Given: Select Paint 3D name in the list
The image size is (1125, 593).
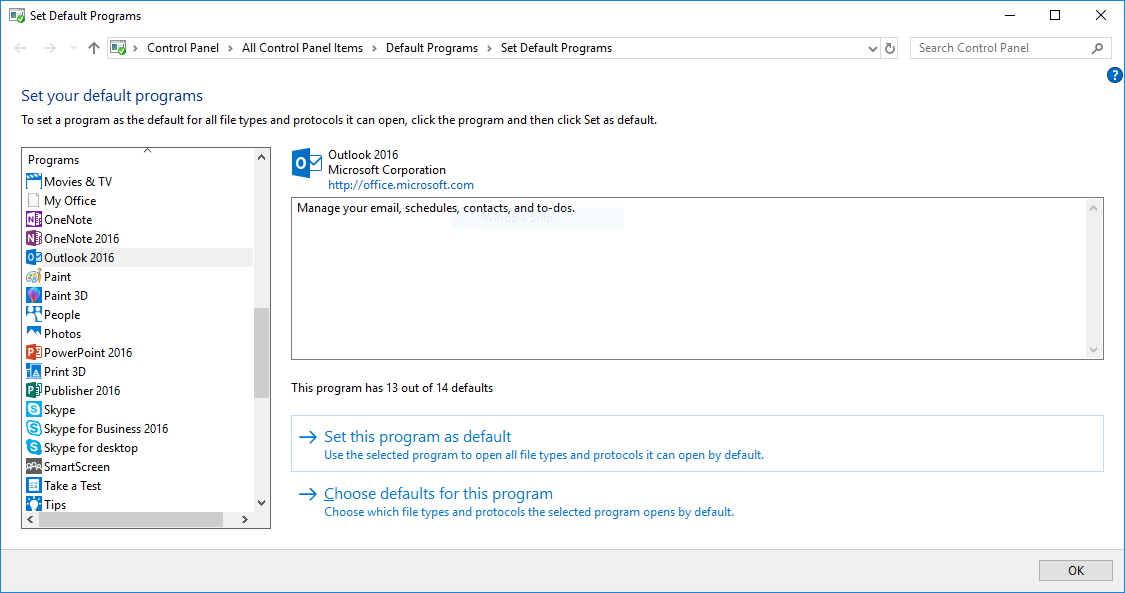Looking at the screenshot, I should 66,295.
